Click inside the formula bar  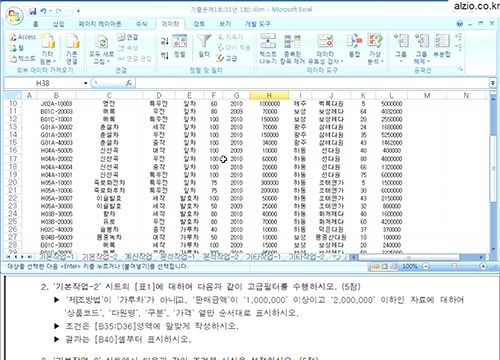tap(312, 83)
